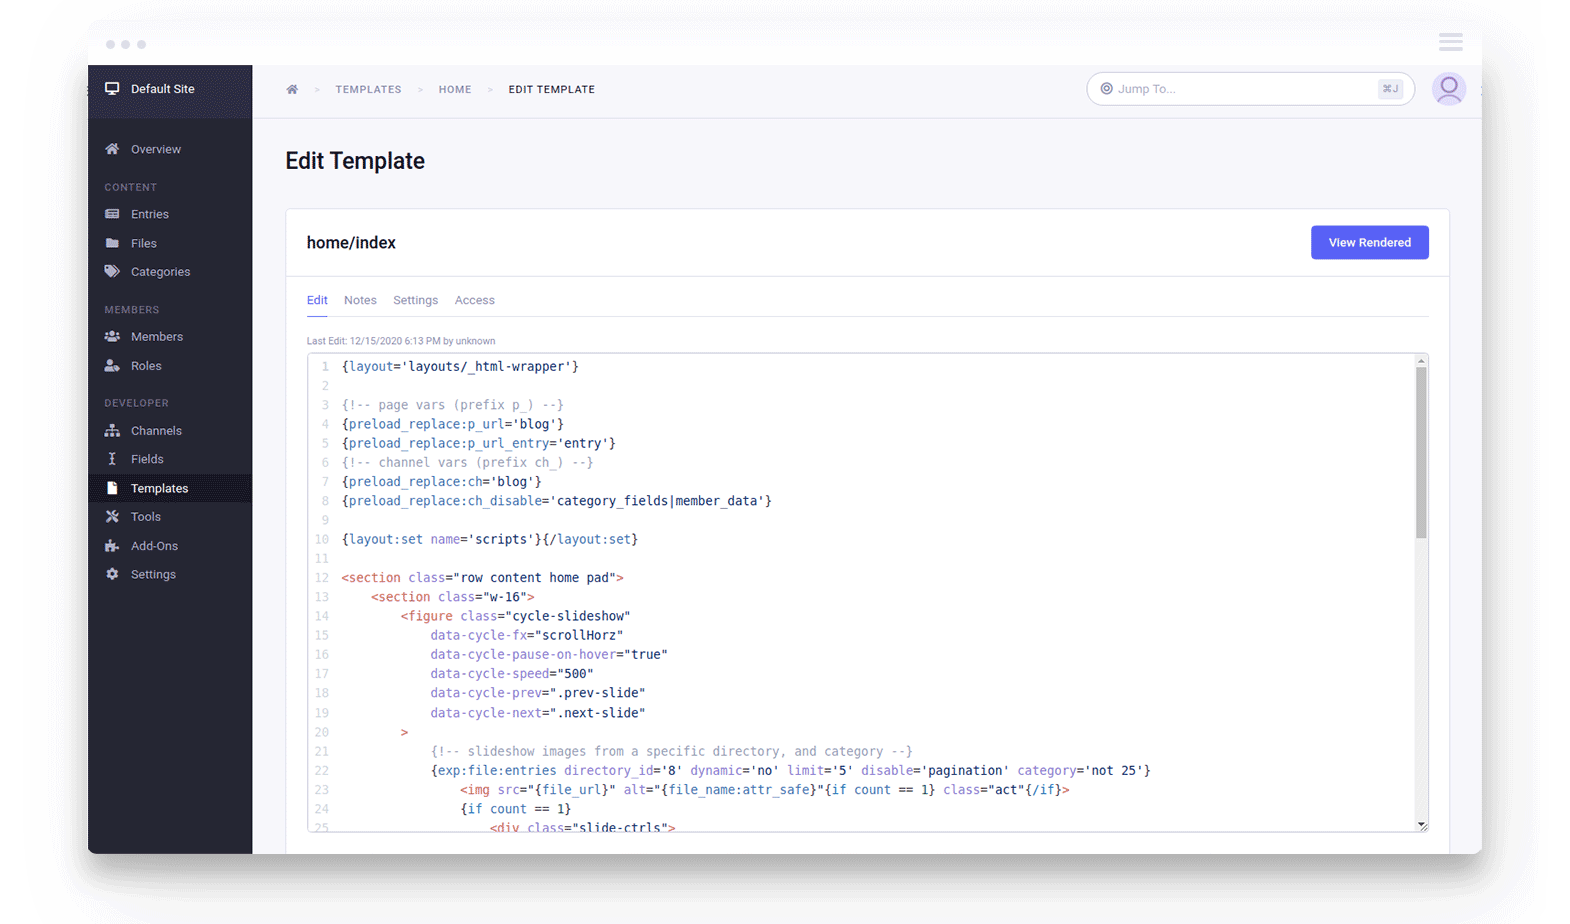Click the Roles user icon
This screenshot has width=1570, height=924.
tap(112, 366)
